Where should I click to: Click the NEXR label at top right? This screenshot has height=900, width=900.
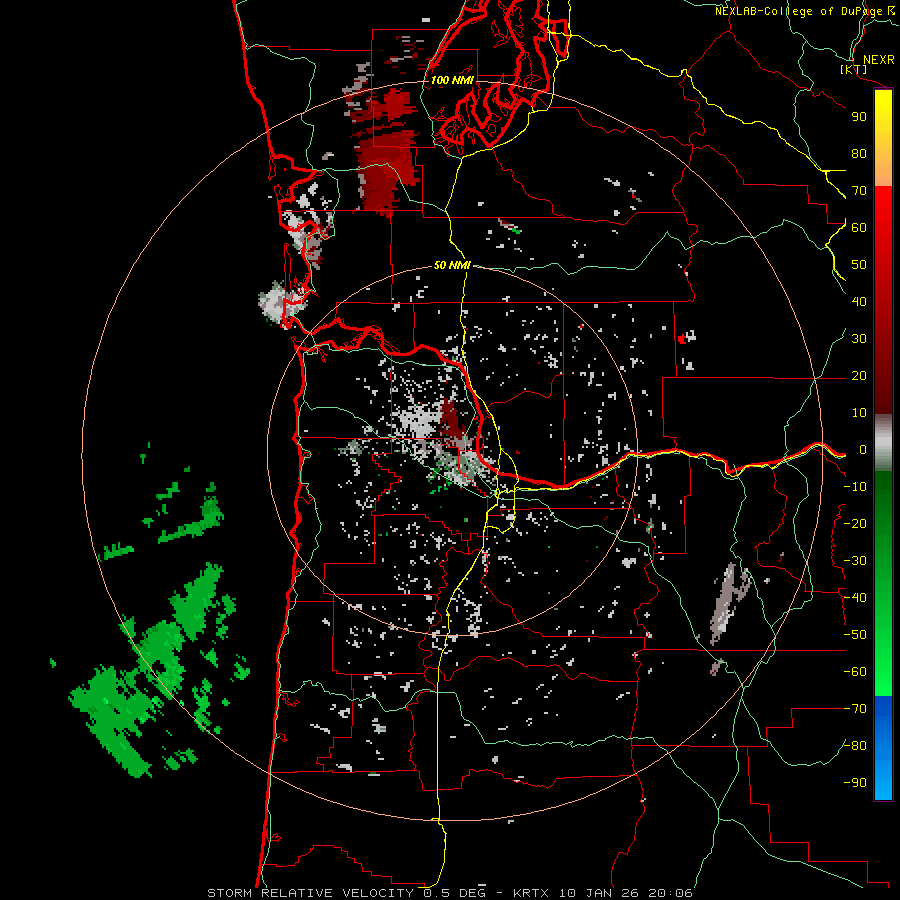point(878,60)
